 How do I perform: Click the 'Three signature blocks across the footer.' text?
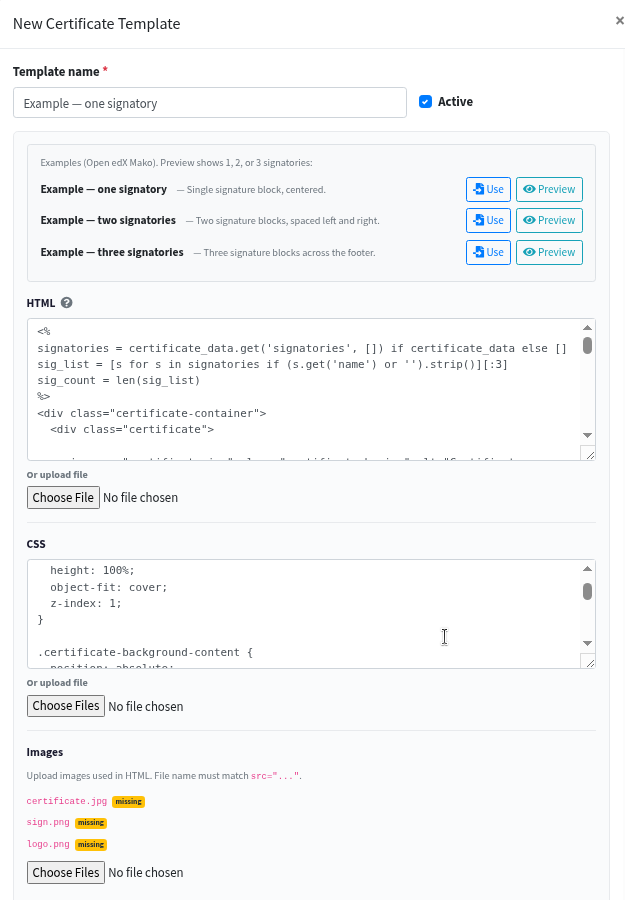(289, 253)
